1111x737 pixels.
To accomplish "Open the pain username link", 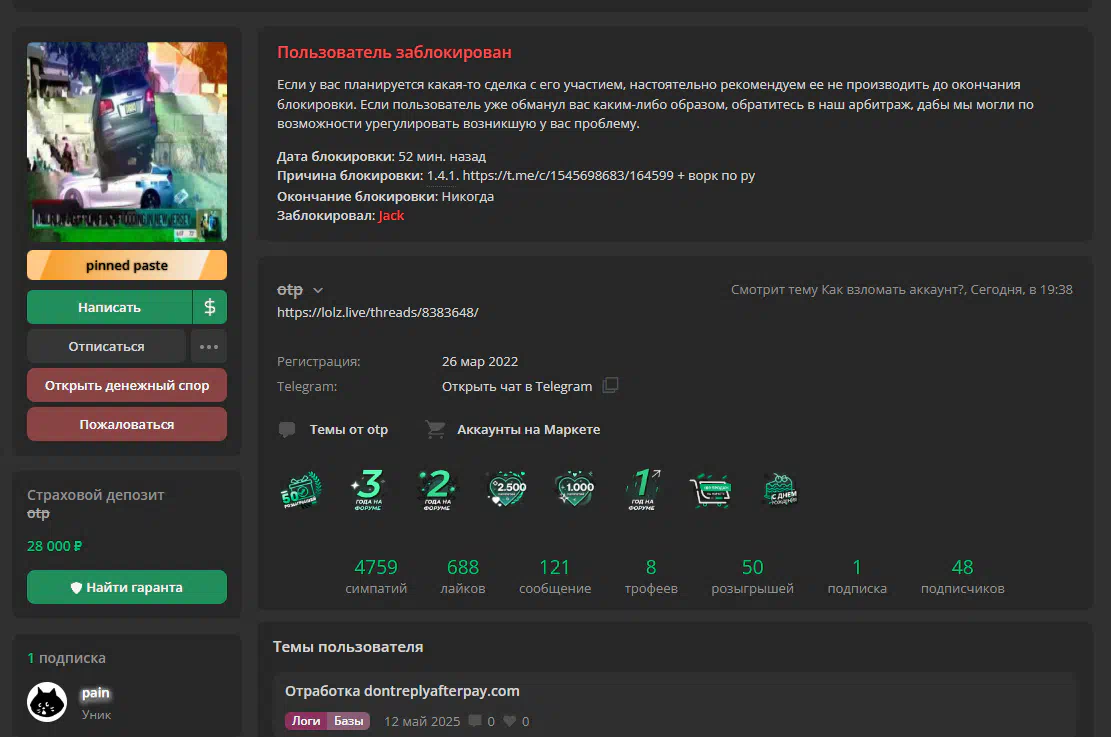I will (x=95, y=692).
